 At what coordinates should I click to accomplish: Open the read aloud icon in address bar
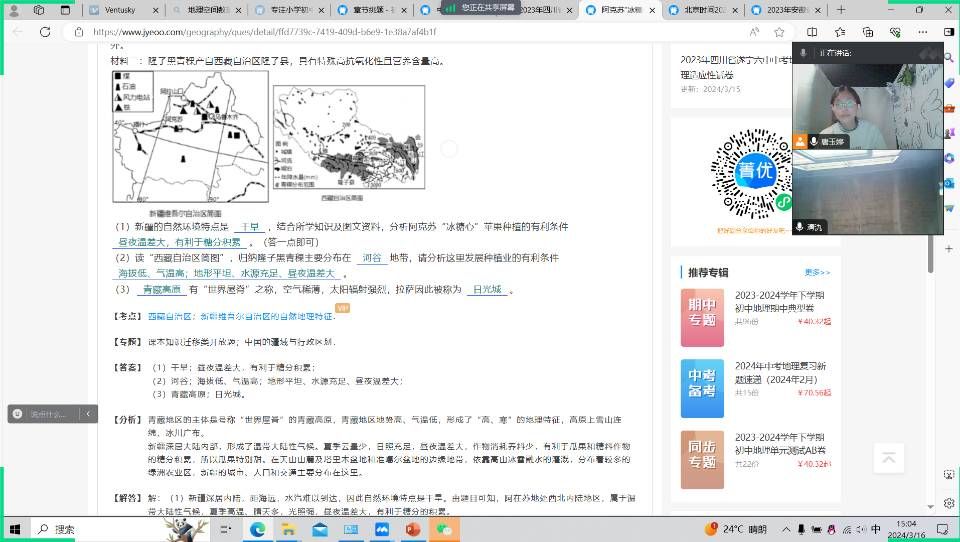(x=755, y=31)
